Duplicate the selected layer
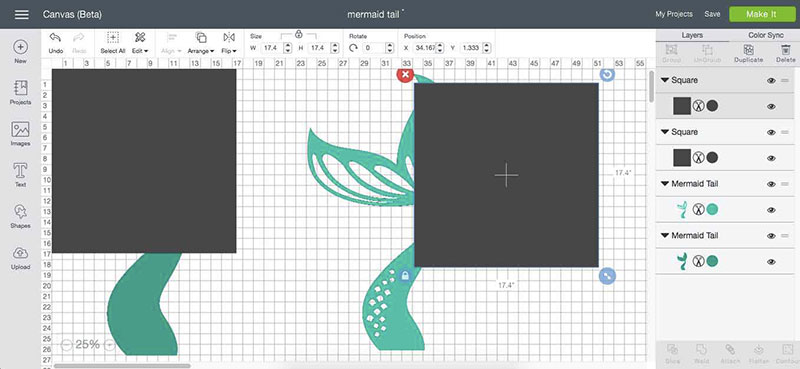The image size is (800, 369). click(x=748, y=53)
